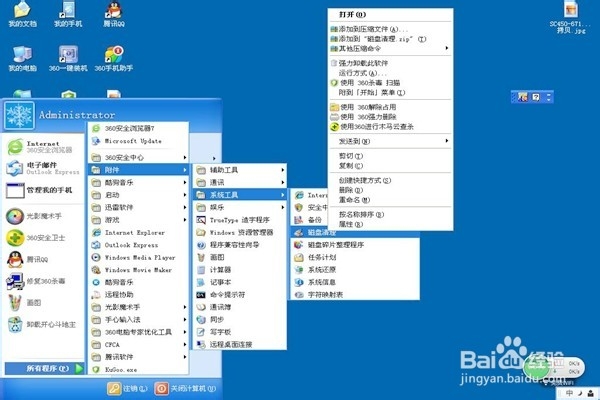
Task: Open 360手机助手 desktop shortcut
Action: [x=114, y=59]
